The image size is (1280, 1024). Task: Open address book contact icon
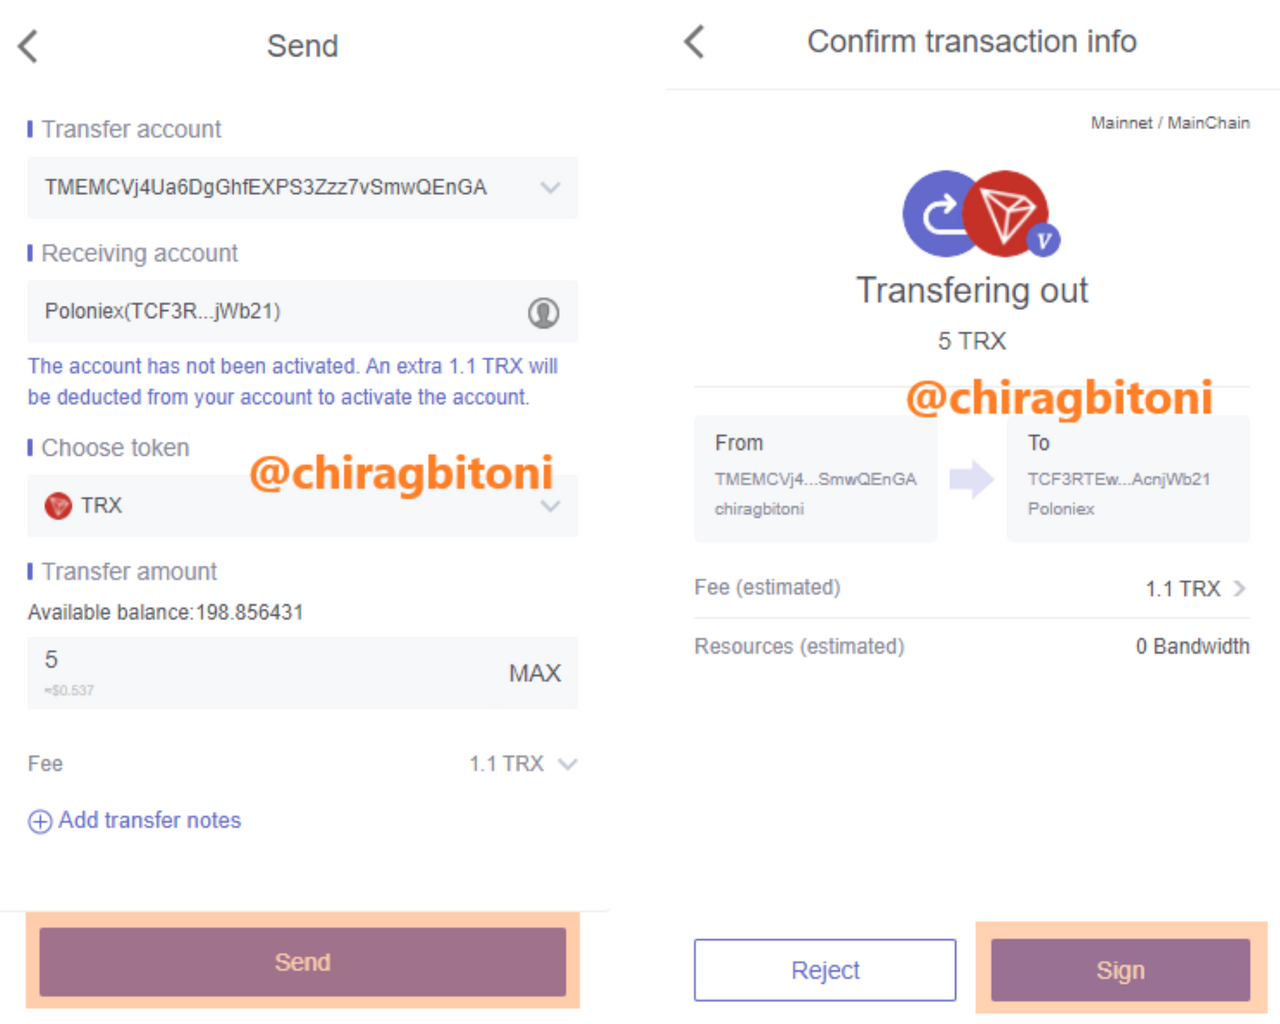(x=543, y=313)
